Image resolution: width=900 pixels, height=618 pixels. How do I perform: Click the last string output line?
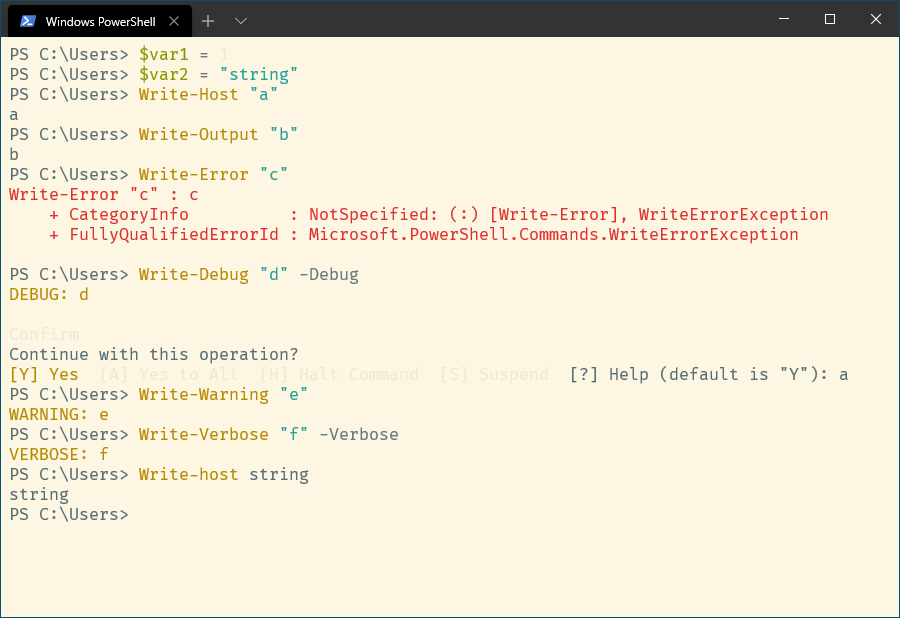[x=39, y=495]
